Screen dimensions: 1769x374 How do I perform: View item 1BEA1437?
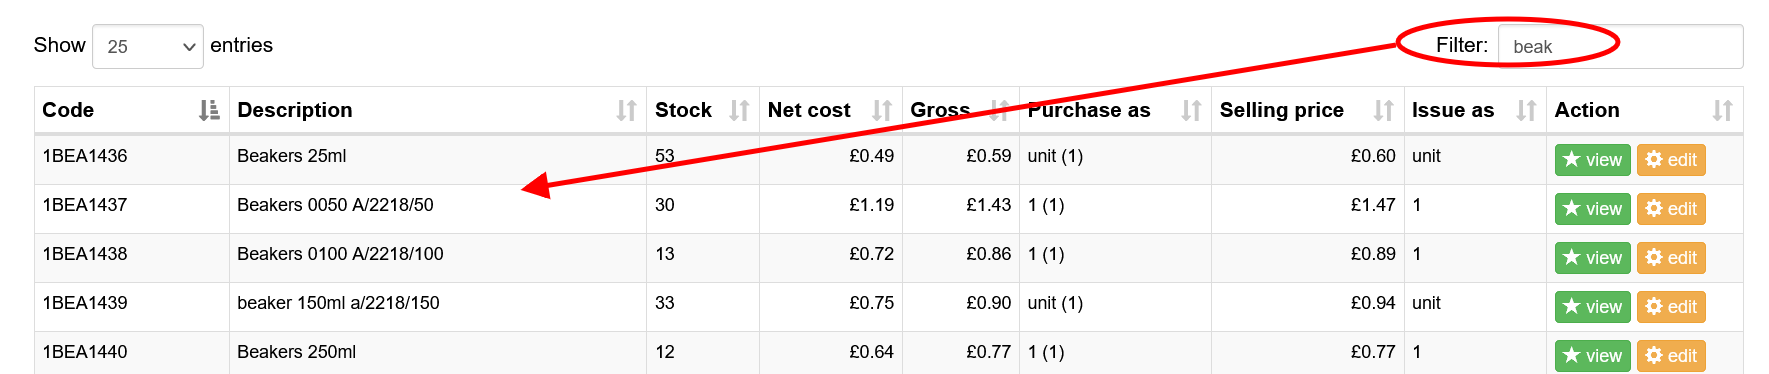tap(1593, 209)
